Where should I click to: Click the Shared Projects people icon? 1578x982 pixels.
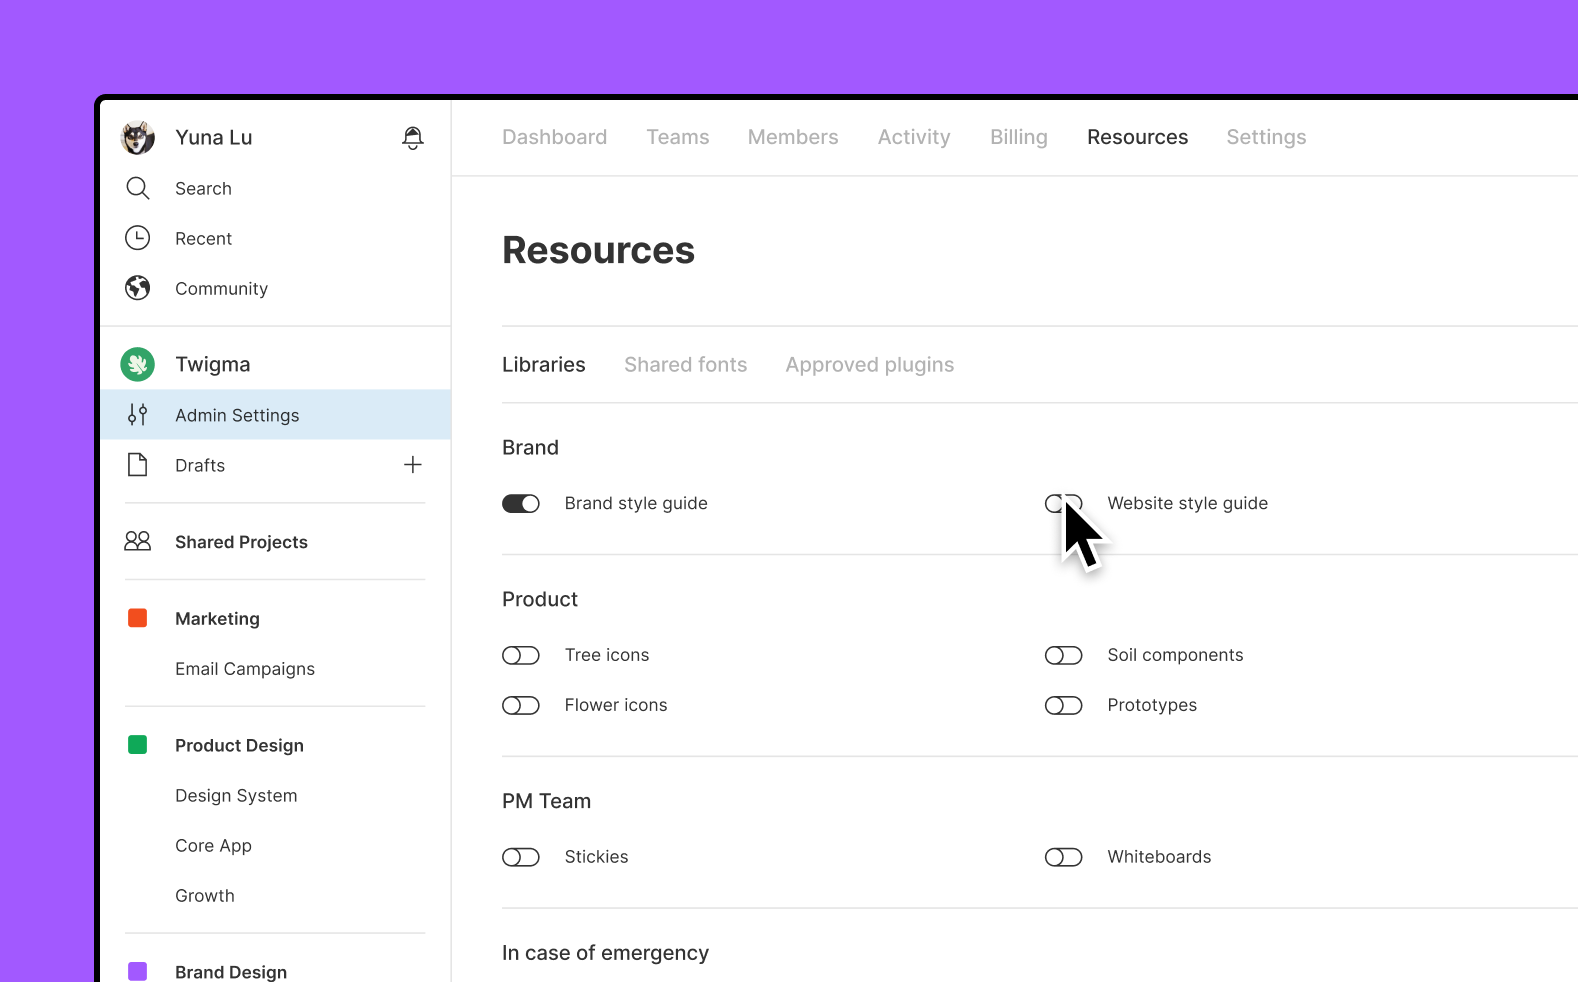(x=138, y=541)
